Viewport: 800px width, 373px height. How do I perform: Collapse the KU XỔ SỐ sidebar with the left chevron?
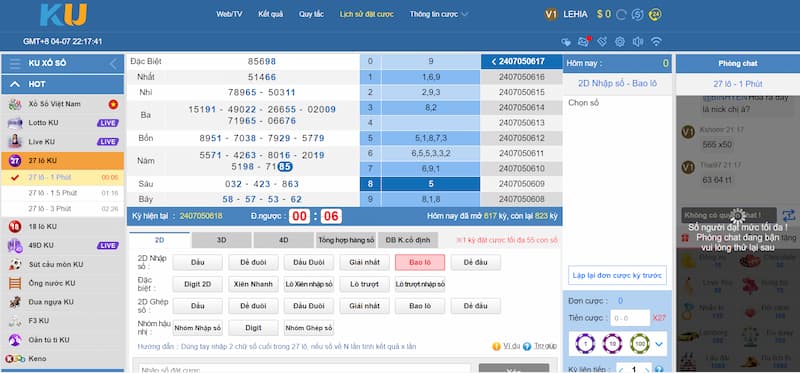coord(113,63)
